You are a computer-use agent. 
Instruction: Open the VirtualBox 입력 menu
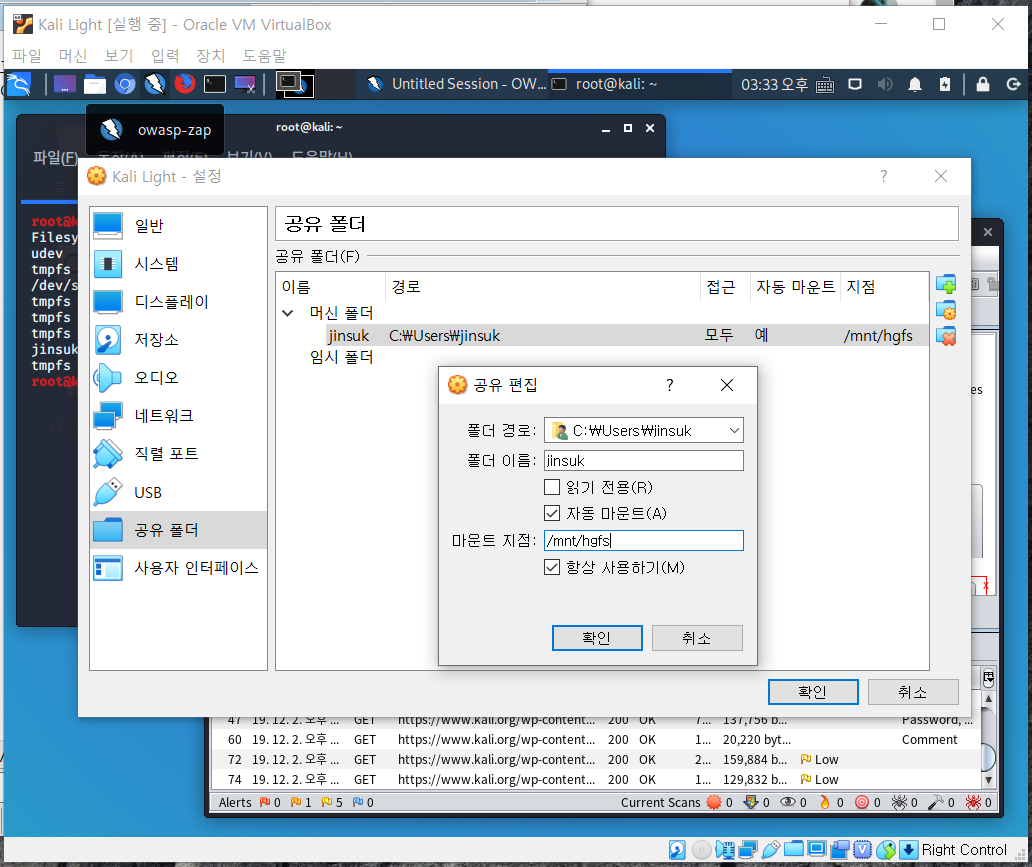coord(165,56)
